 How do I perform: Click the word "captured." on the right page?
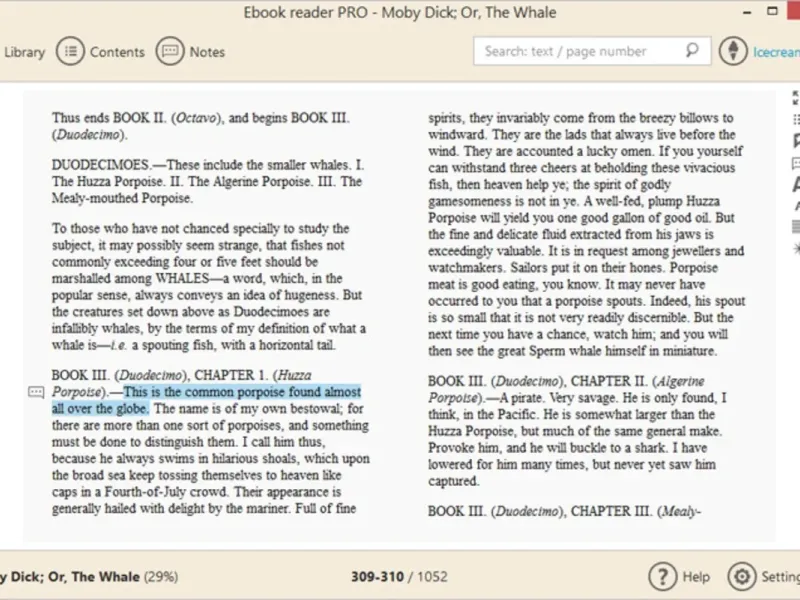[454, 481]
